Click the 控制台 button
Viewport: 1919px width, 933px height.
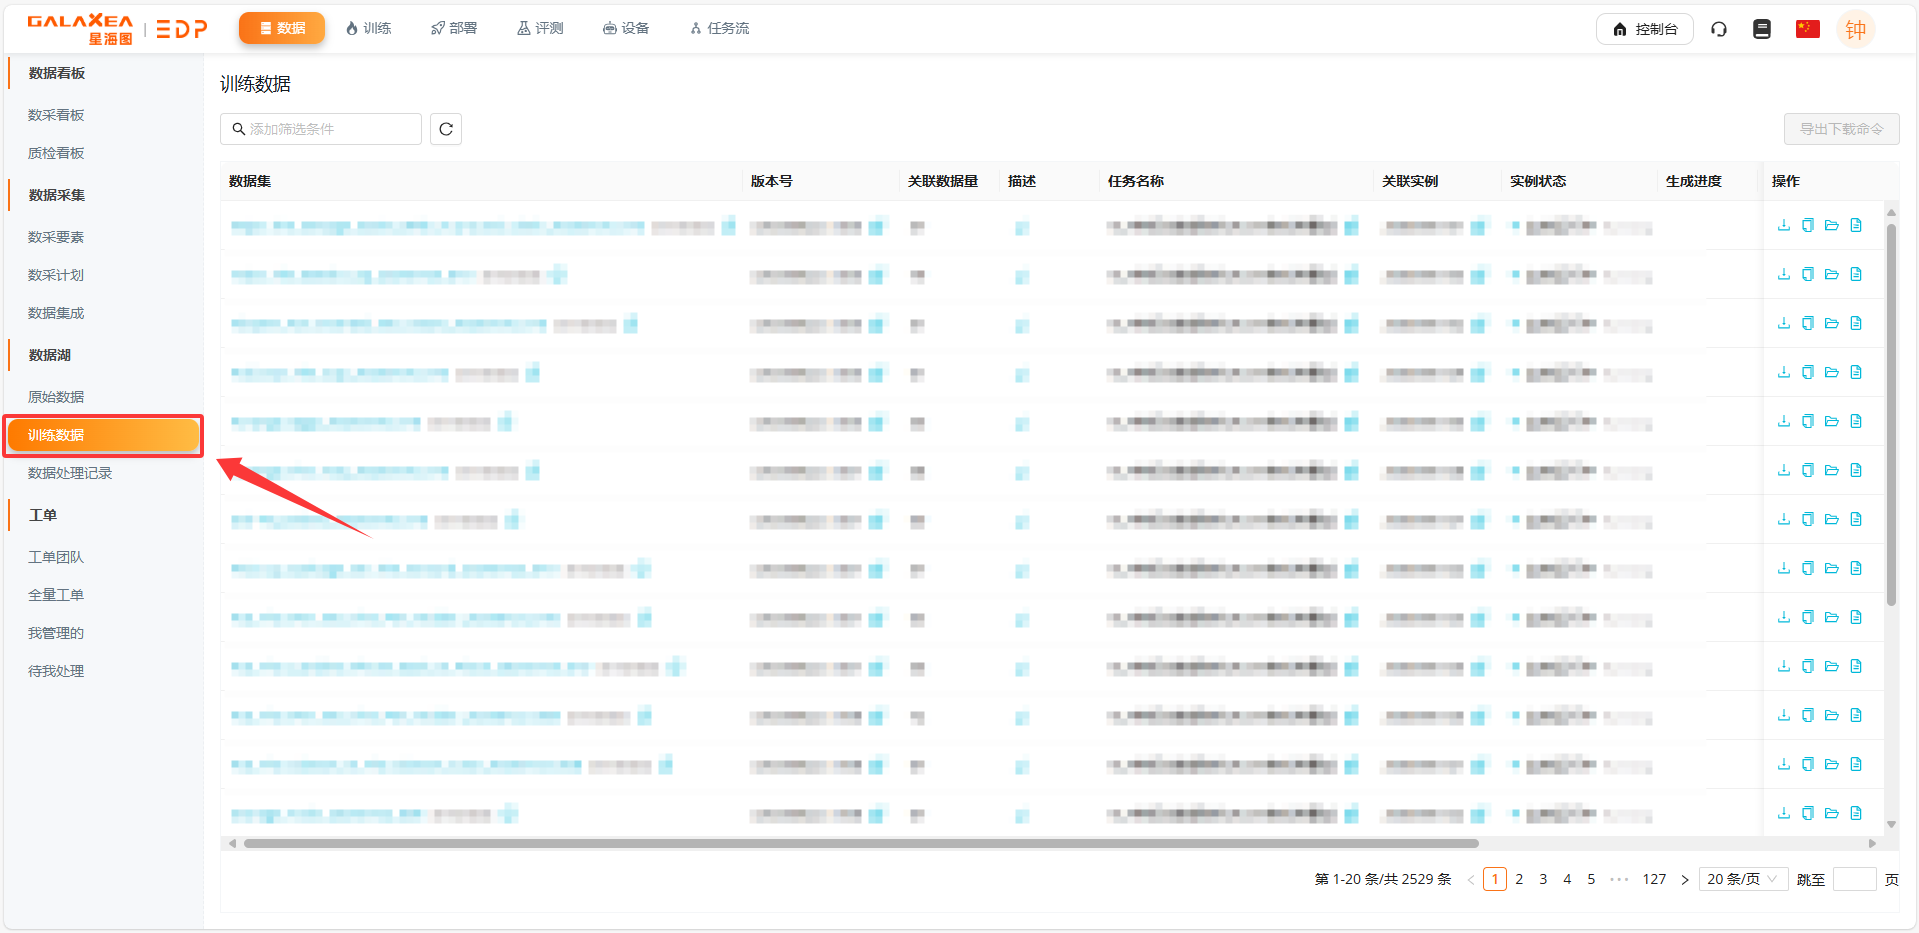pyautogui.click(x=1644, y=29)
